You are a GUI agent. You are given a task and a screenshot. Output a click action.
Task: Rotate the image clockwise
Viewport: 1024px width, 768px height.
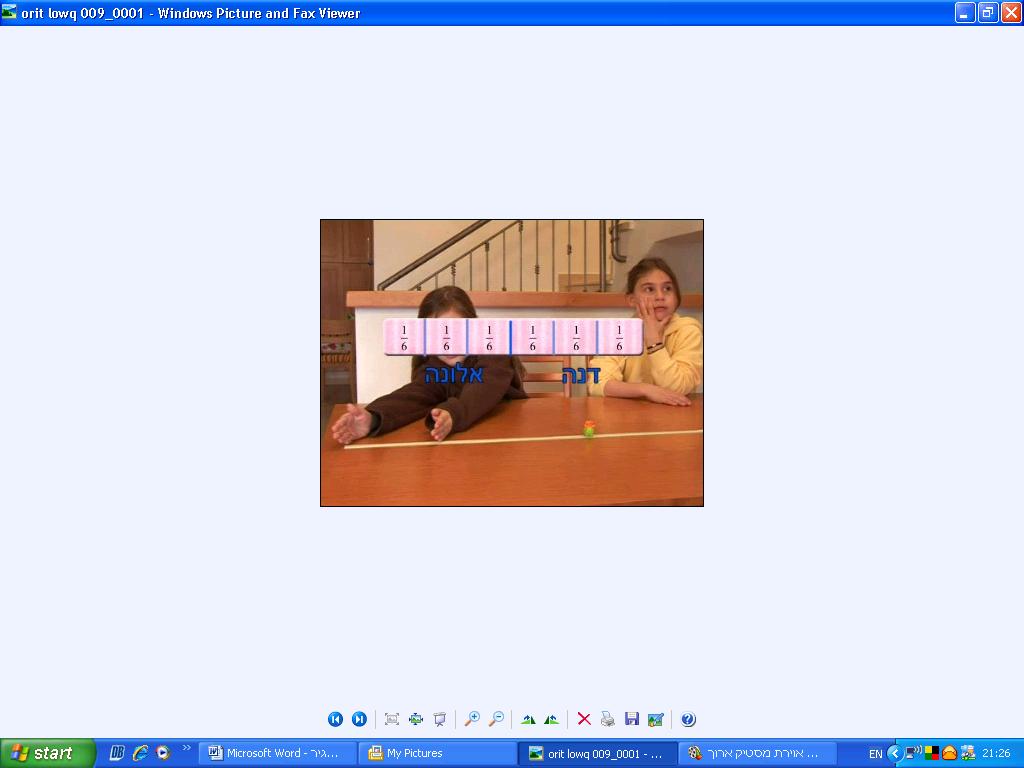tap(528, 720)
